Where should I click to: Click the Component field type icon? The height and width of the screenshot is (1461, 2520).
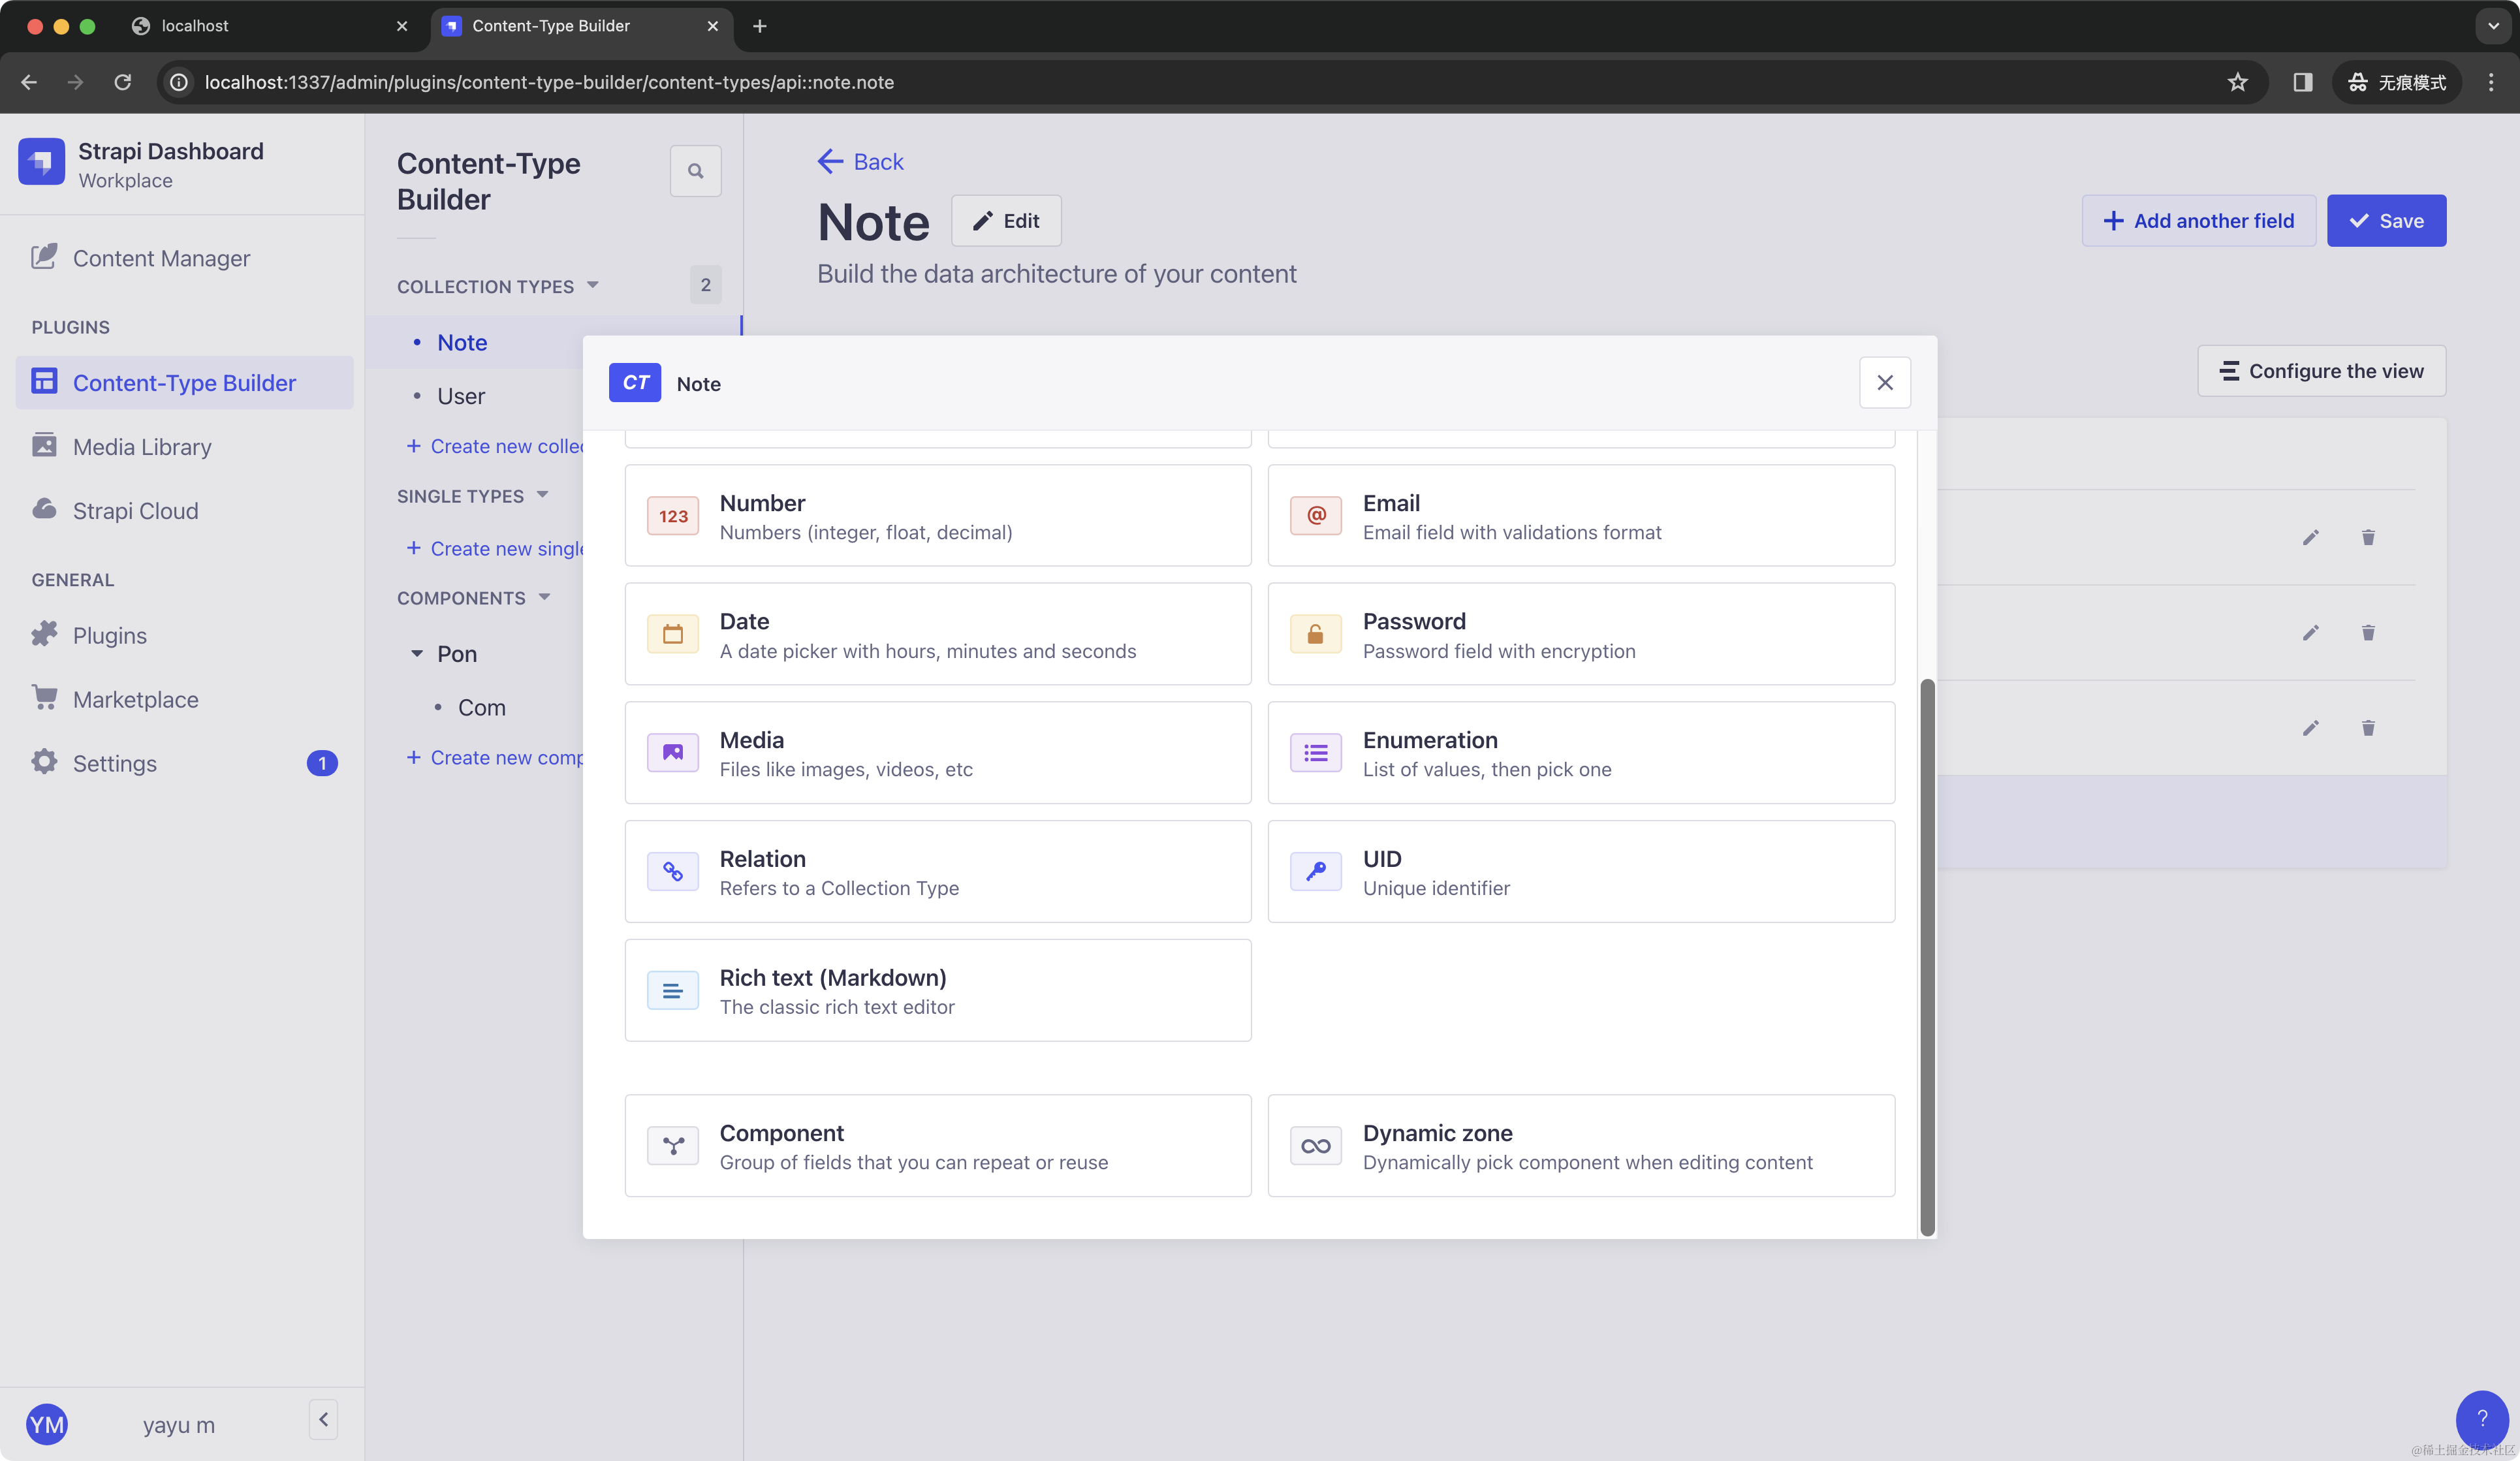pos(672,1146)
